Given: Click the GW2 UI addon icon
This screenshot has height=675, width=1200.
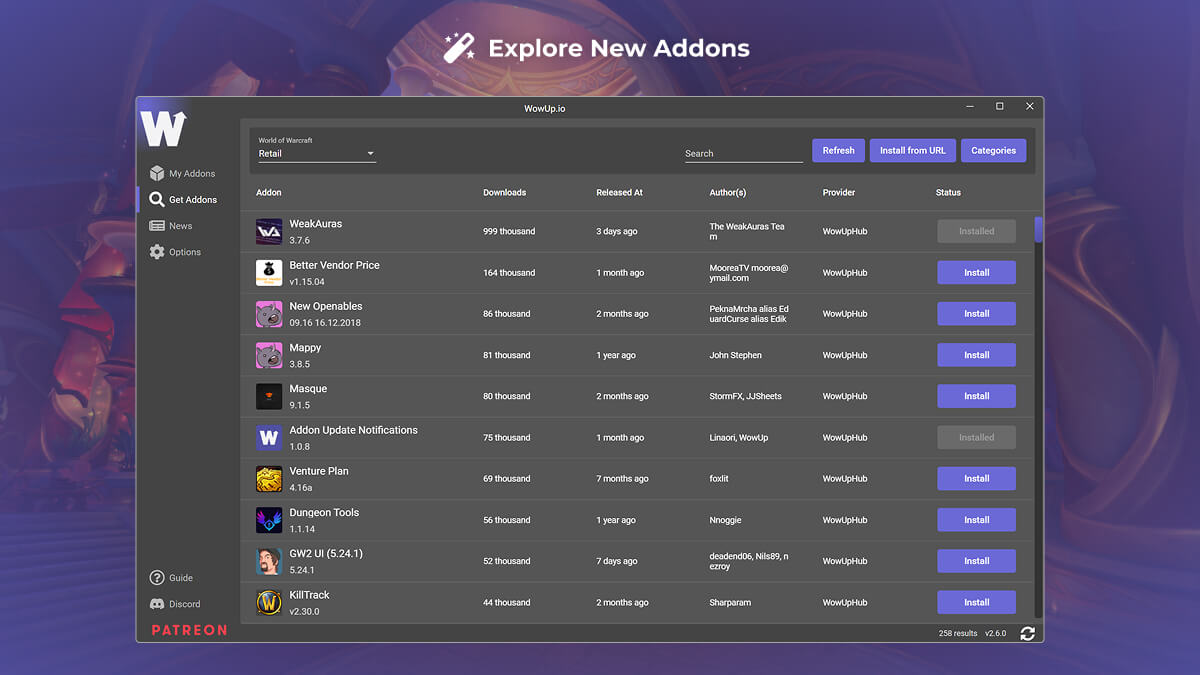Looking at the screenshot, I should click(269, 561).
